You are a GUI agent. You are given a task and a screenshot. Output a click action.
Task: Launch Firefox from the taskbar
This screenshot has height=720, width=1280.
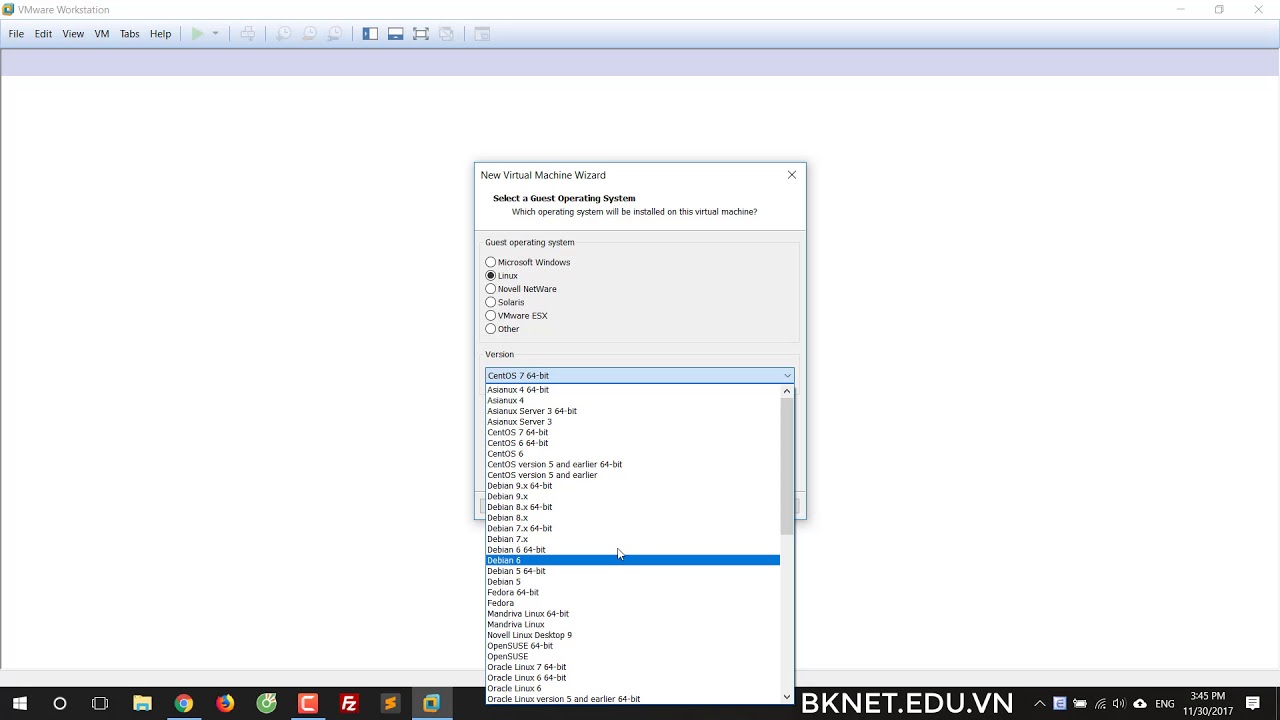tap(225, 704)
